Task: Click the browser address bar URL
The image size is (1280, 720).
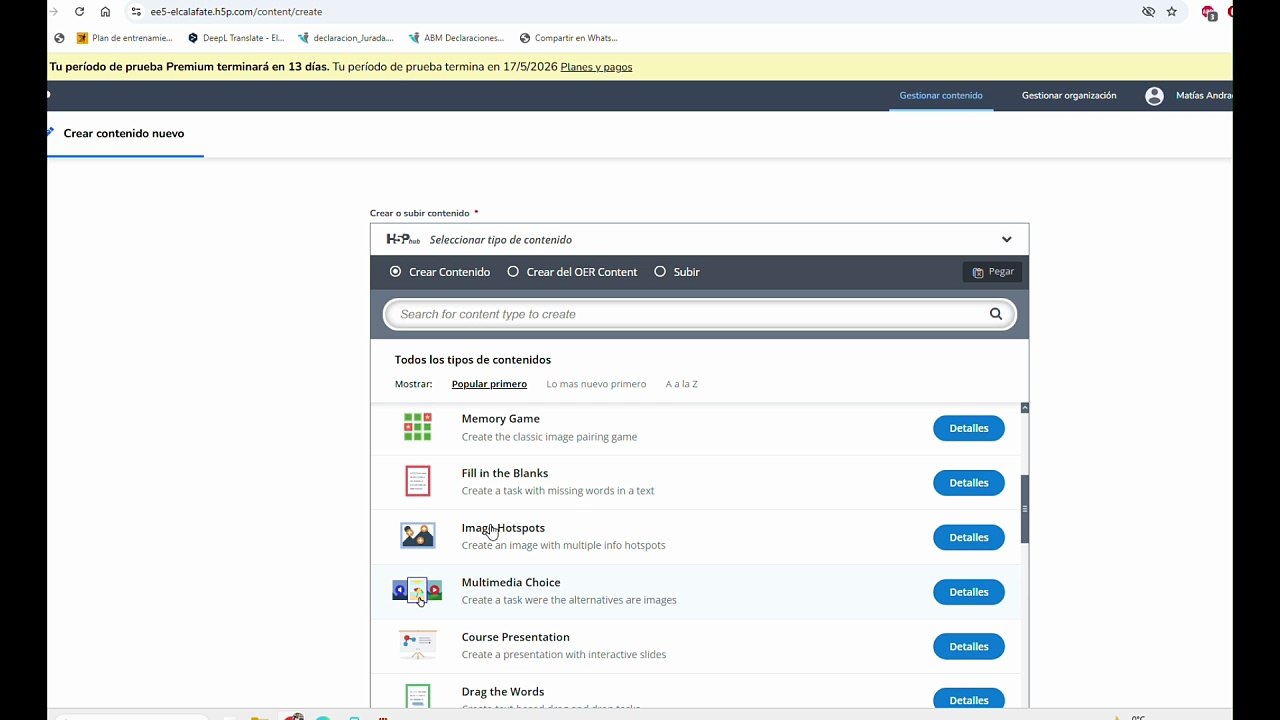Action: point(236,12)
